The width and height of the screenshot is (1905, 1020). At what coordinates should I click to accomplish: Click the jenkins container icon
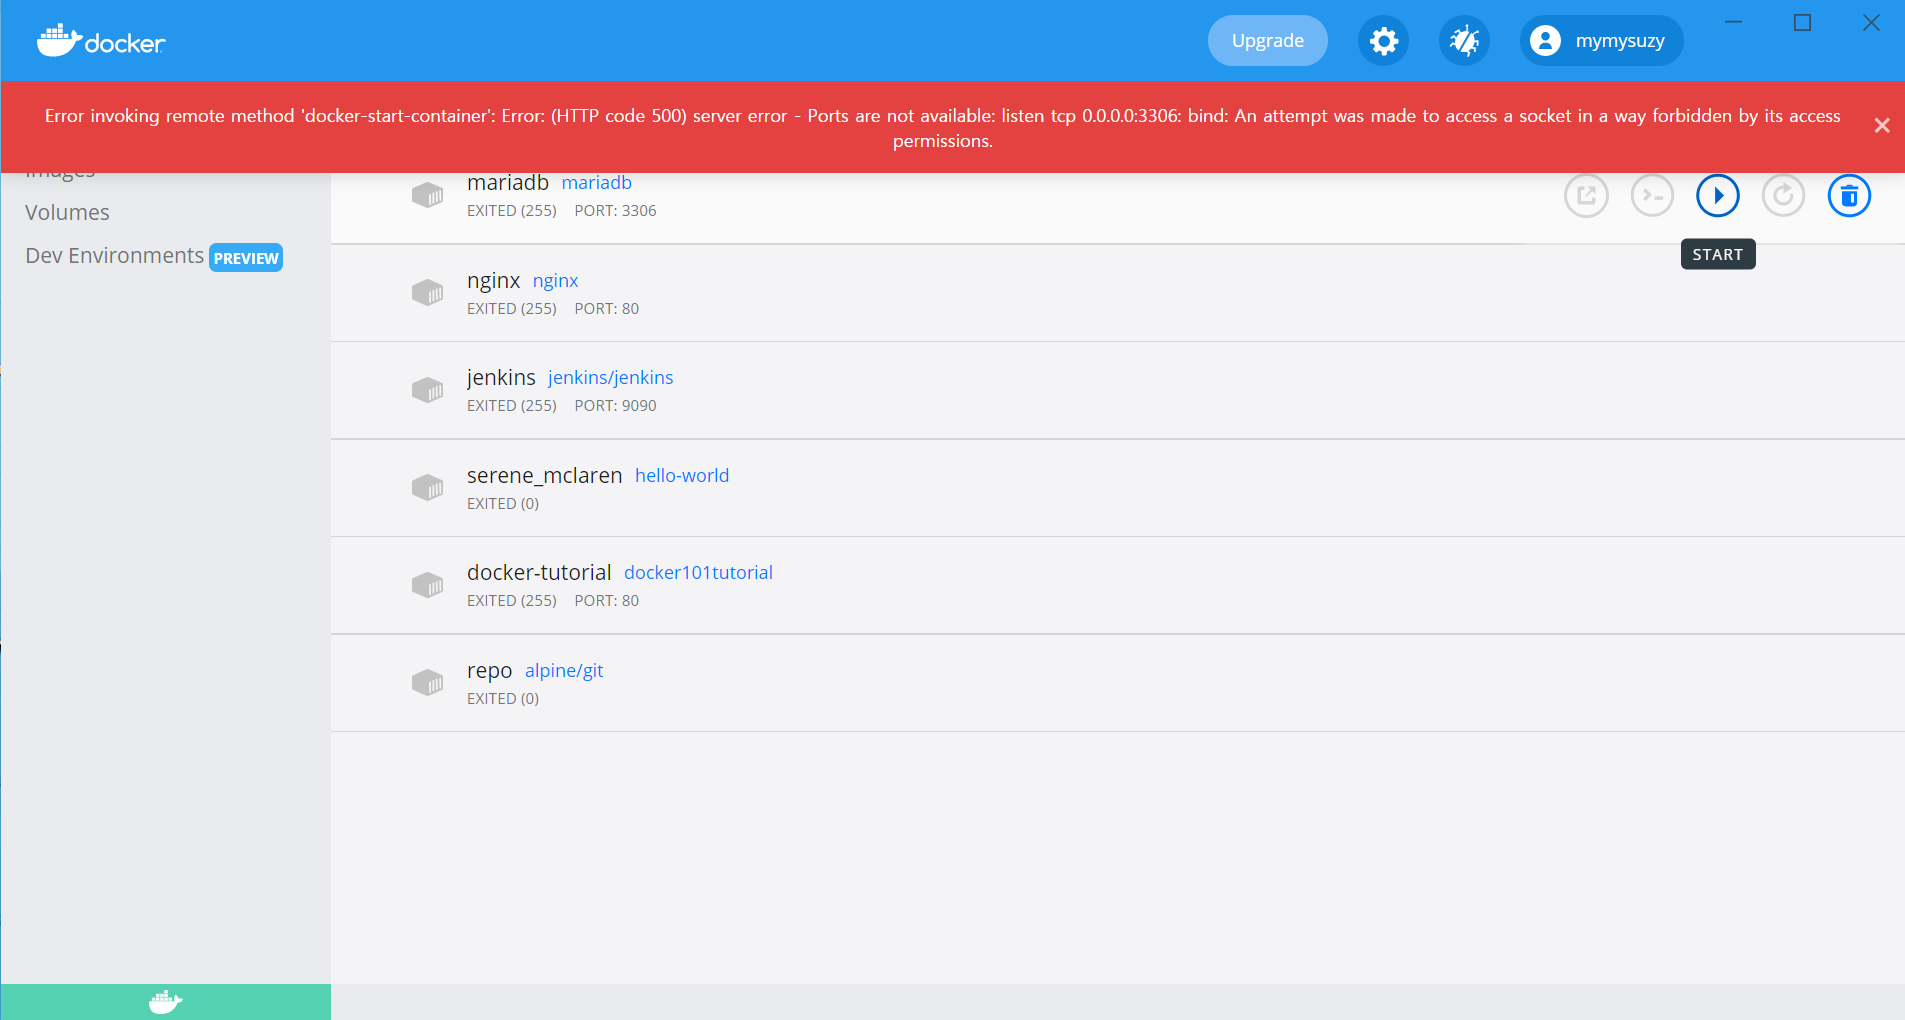pyautogui.click(x=428, y=390)
